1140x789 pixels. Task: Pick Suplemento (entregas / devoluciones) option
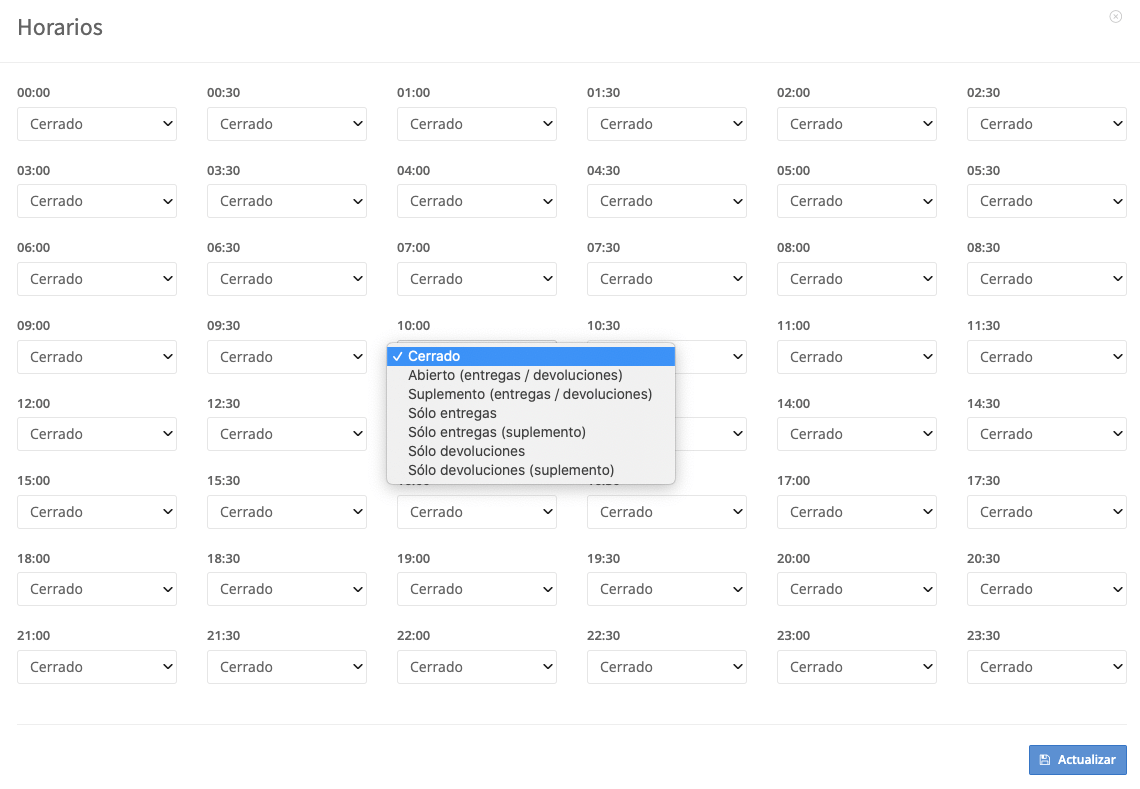tap(531, 394)
